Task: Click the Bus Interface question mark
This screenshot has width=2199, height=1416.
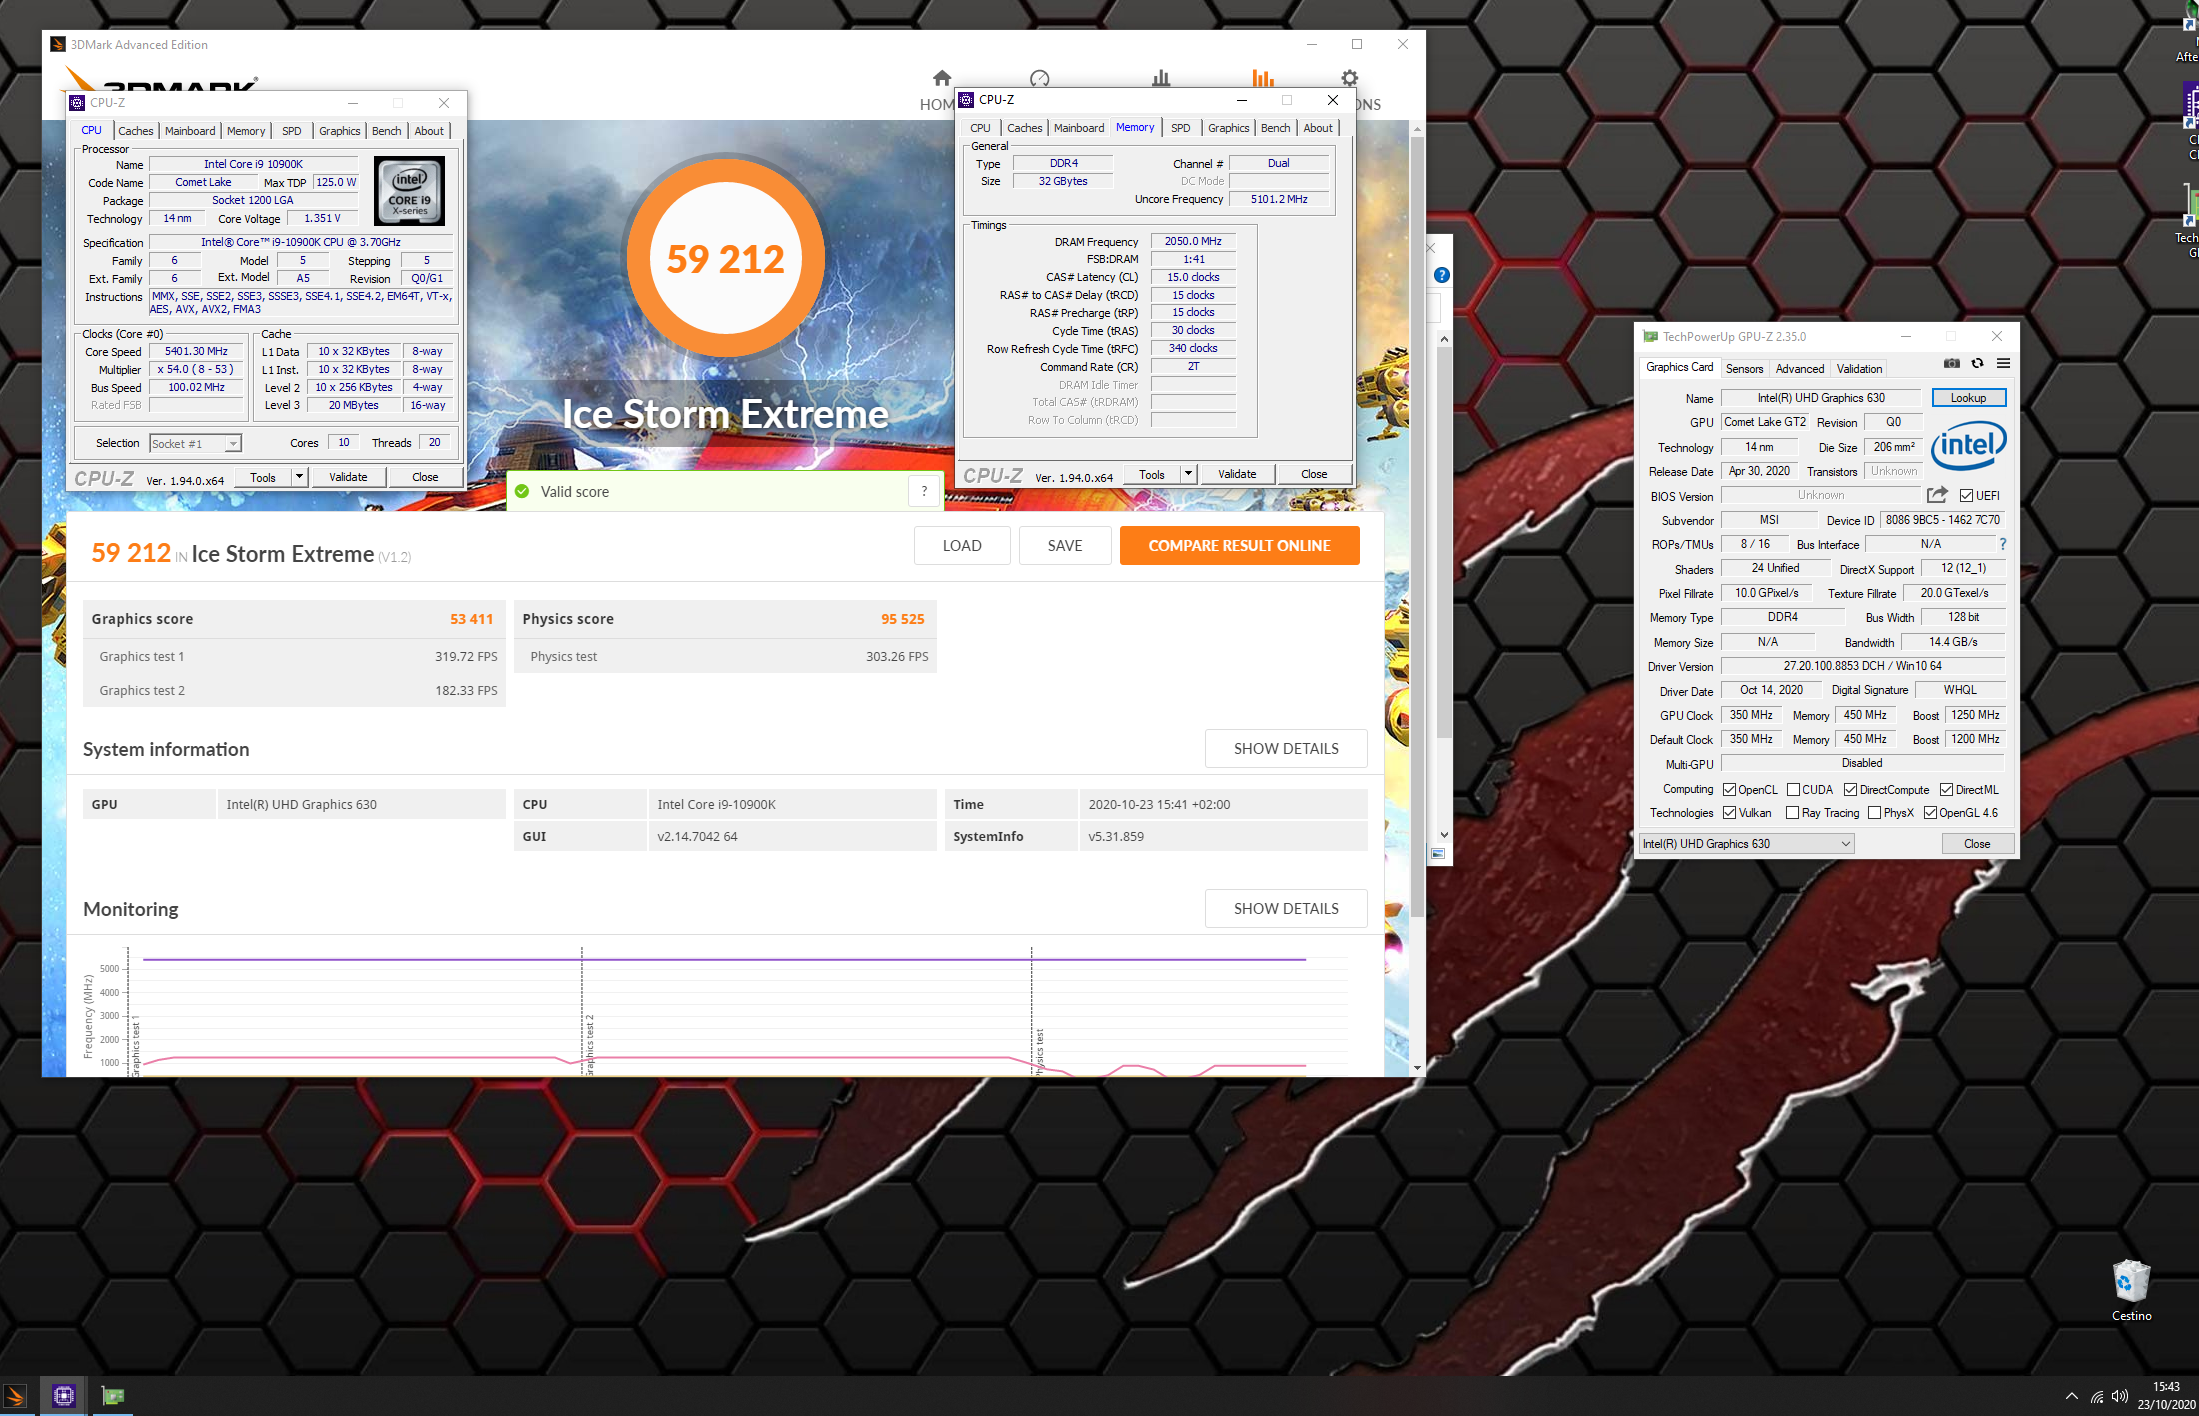Action: pos(2002,544)
